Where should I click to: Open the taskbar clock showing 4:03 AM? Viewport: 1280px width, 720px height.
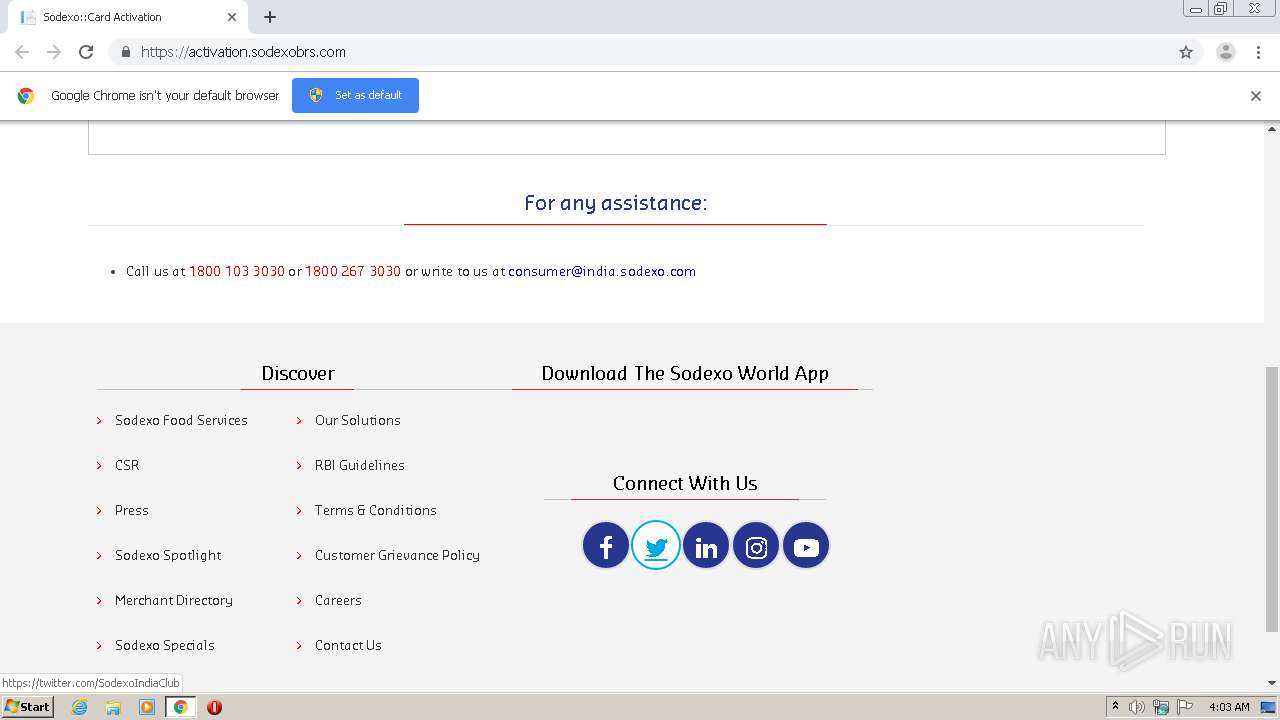tap(1229, 707)
